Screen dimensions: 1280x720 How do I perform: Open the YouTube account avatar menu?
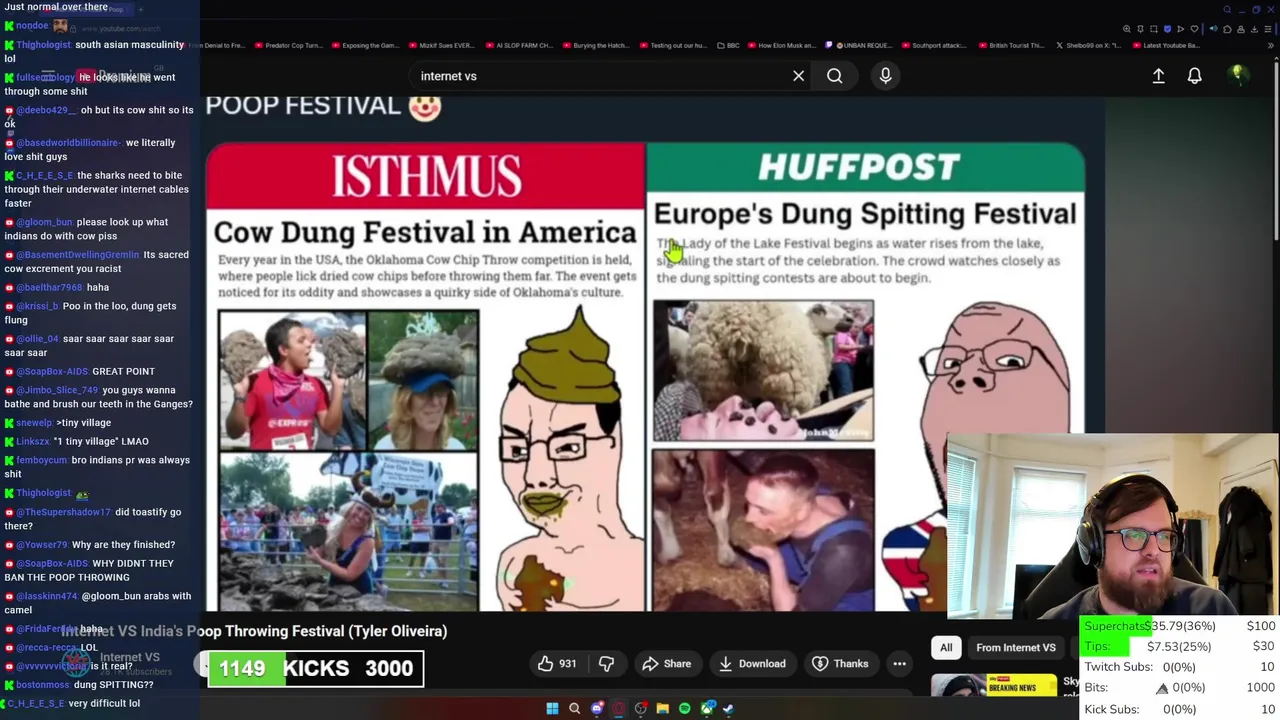pyautogui.click(x=1237, y=75)
